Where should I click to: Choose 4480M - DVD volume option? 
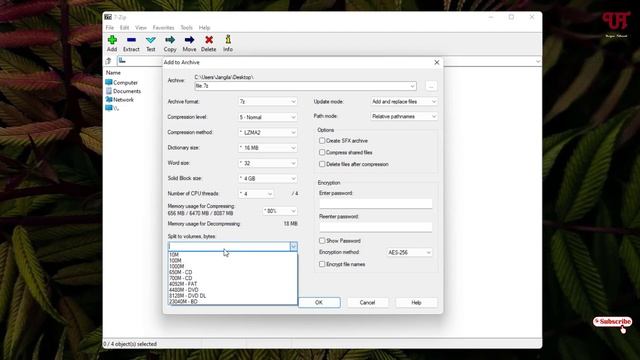[233, 290]
